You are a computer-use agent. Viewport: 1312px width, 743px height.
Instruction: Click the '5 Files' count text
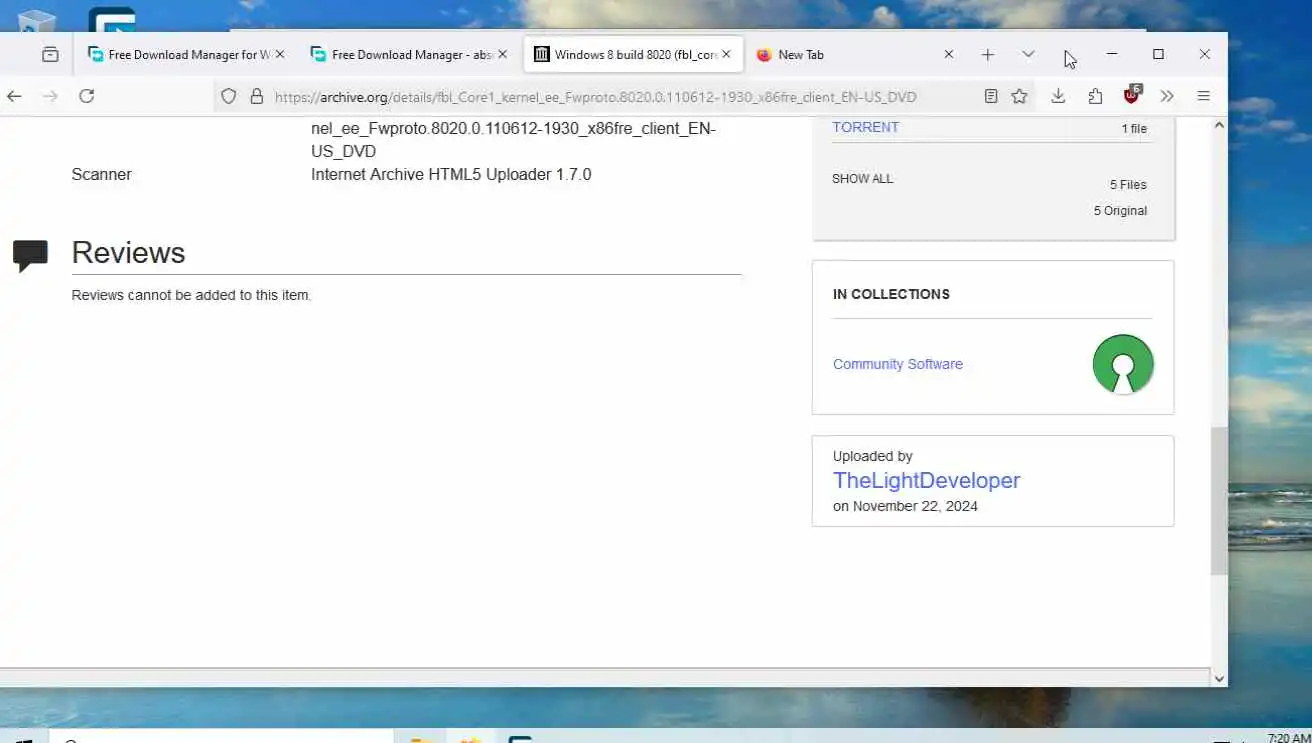click(1127, 185)
